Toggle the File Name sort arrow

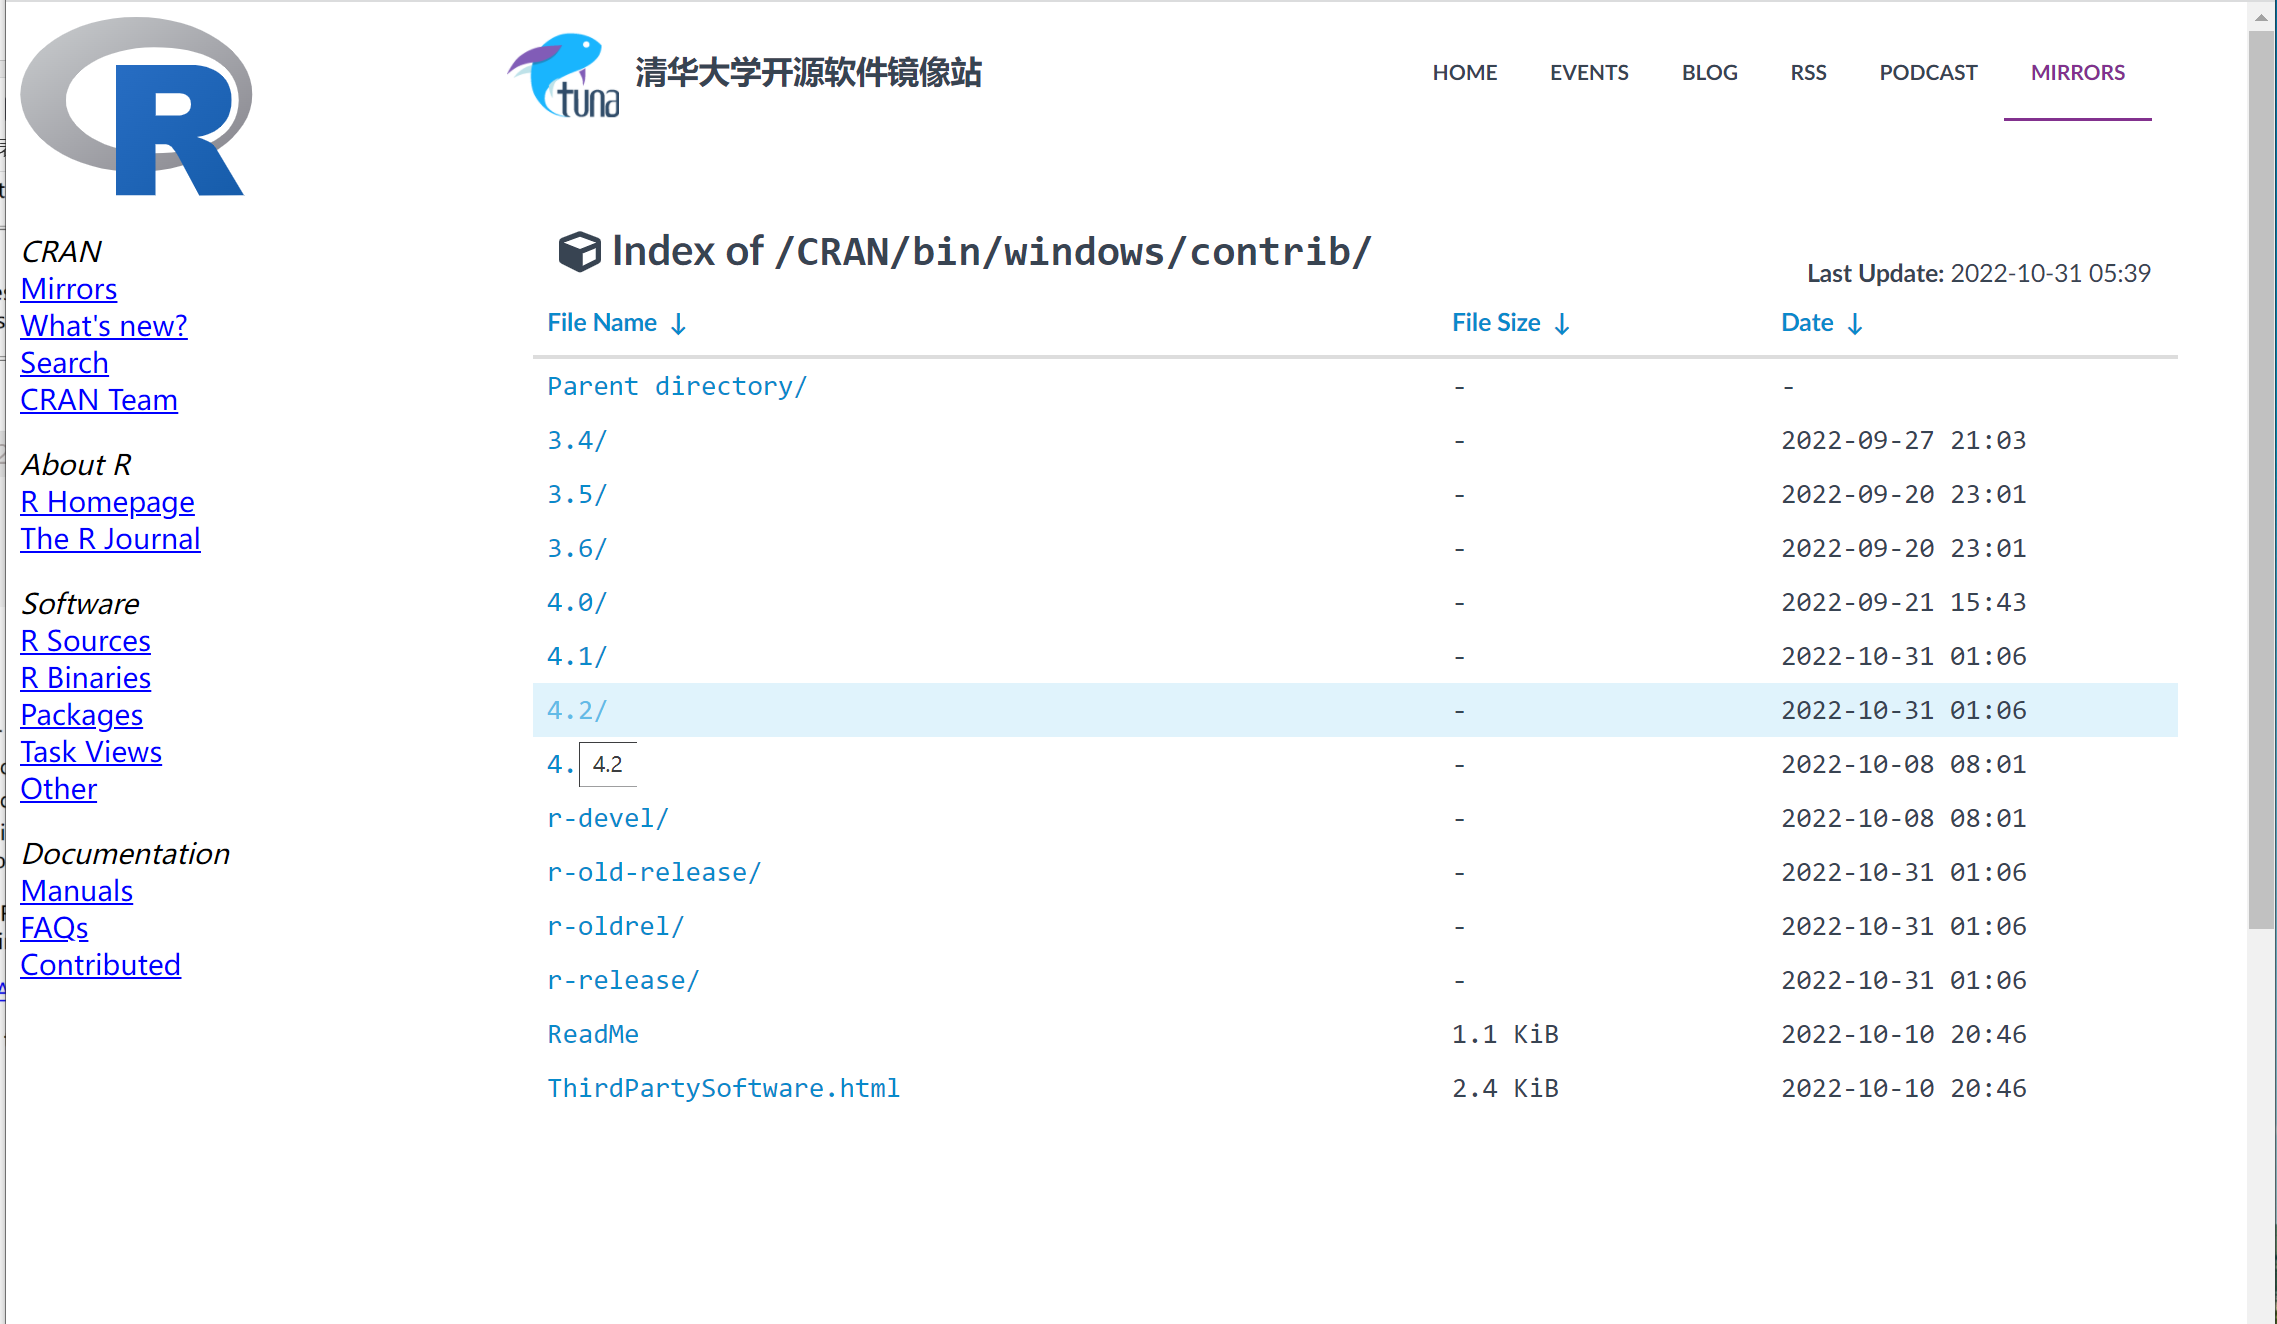point(679,323)
